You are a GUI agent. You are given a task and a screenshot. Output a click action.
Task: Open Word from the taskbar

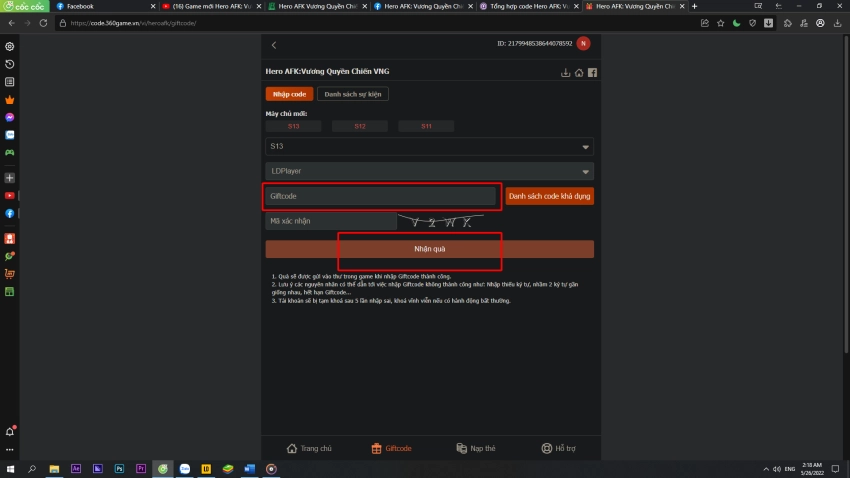pyautogui.click(x=249, y=469)
